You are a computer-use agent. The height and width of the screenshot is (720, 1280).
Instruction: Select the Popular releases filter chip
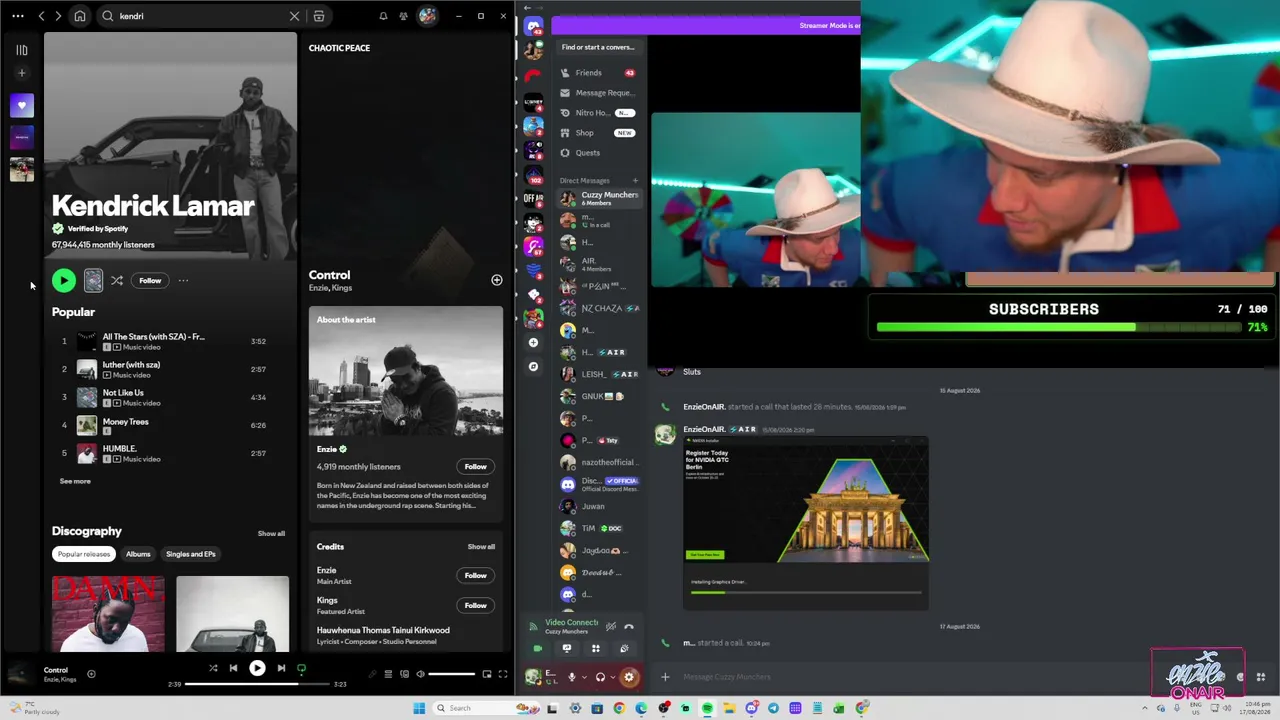pos(84,554)
